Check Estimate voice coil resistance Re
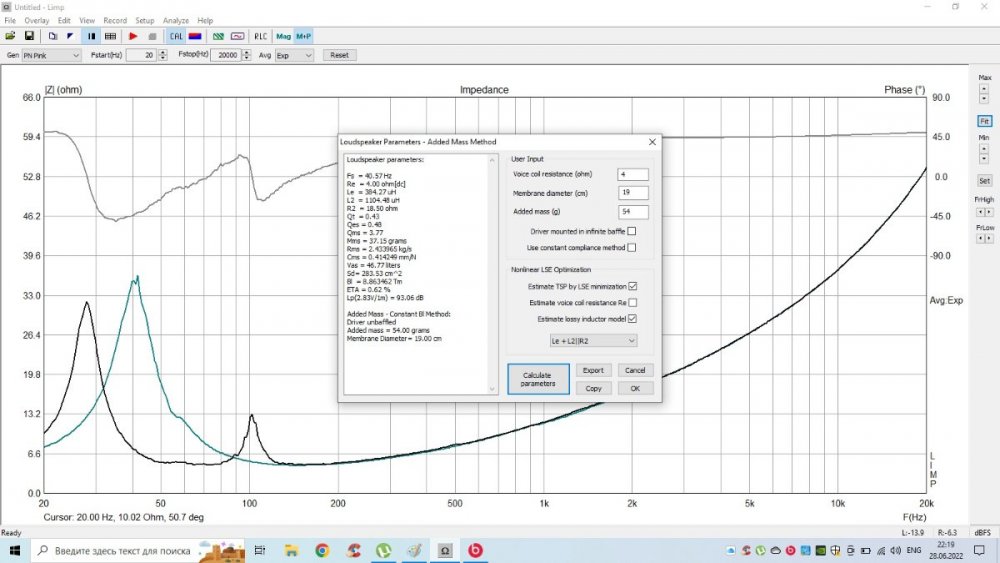Image resolution: width=1000 pixels, height=563 pixels. click(632, 302)
